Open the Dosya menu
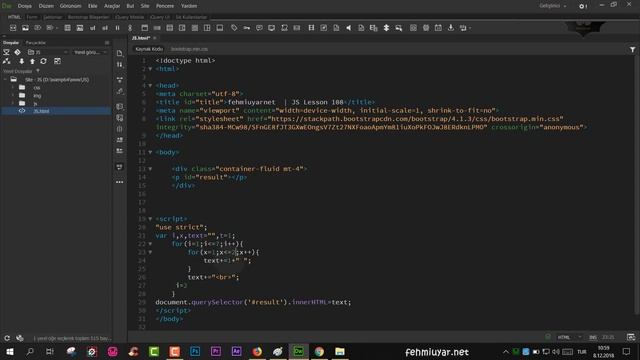 point(24,6)
